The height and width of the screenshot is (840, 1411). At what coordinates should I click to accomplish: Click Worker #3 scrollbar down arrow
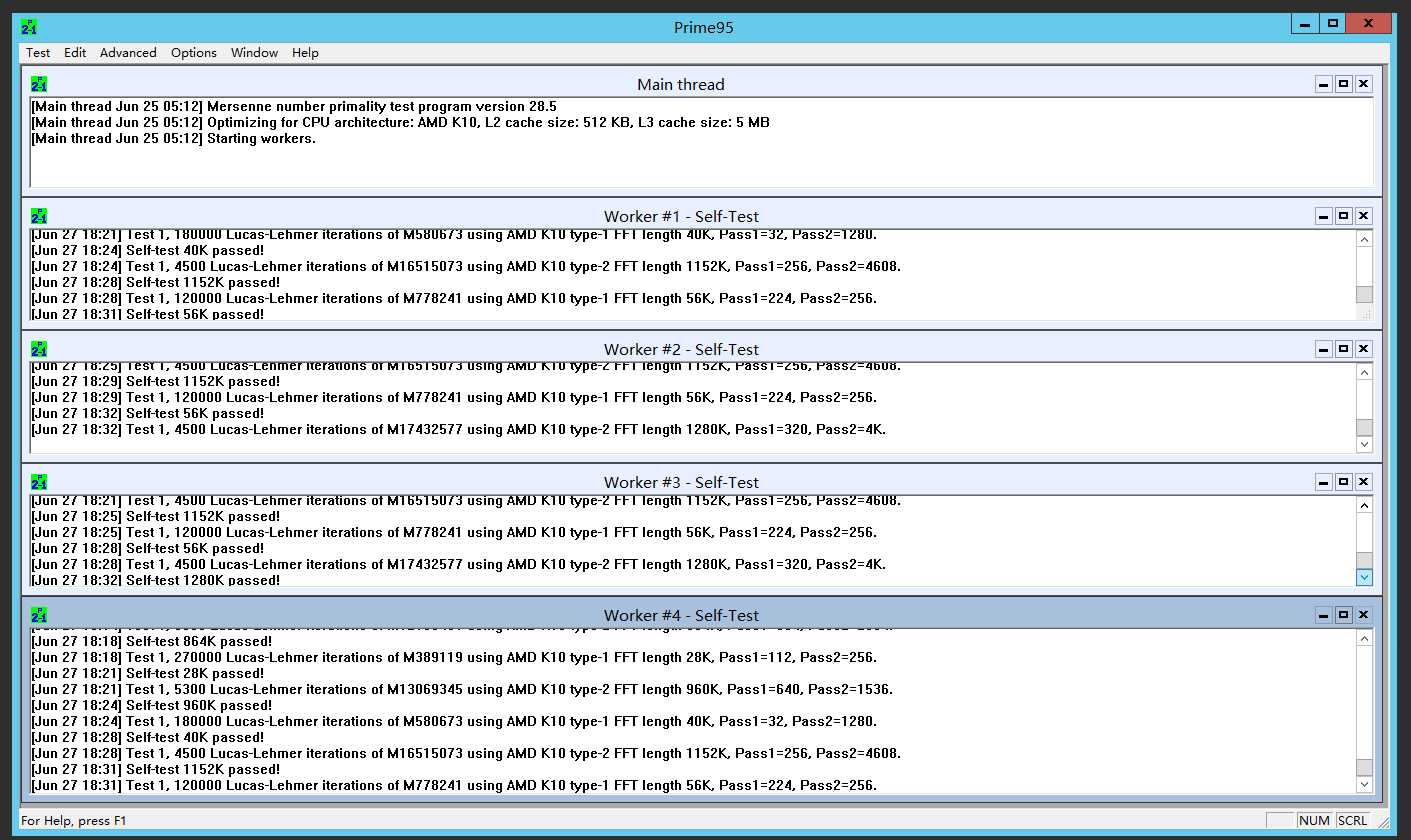point(1364,577)
